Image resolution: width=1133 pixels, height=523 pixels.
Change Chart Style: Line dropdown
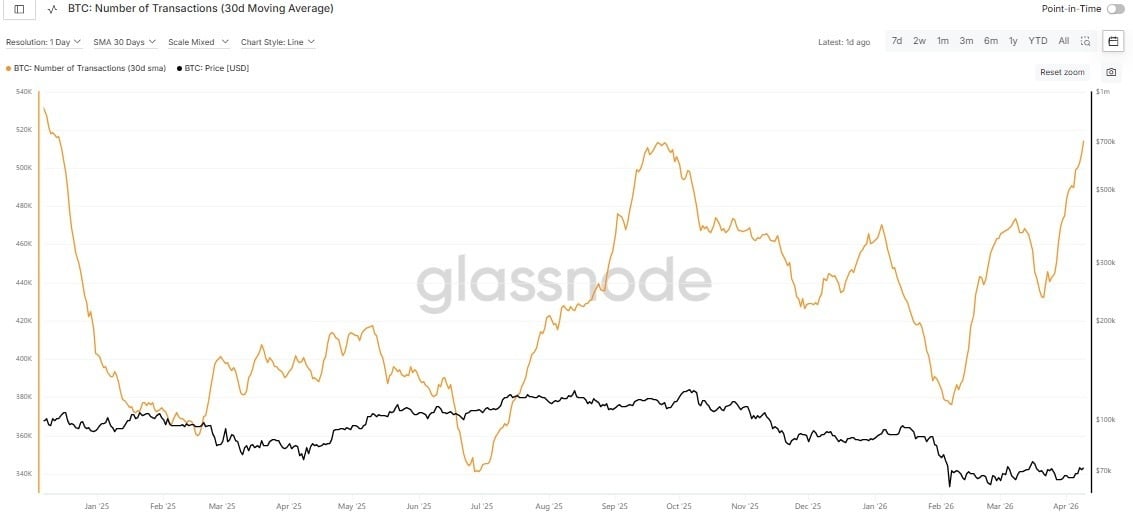pyautogui.click(x=278, y=42)
